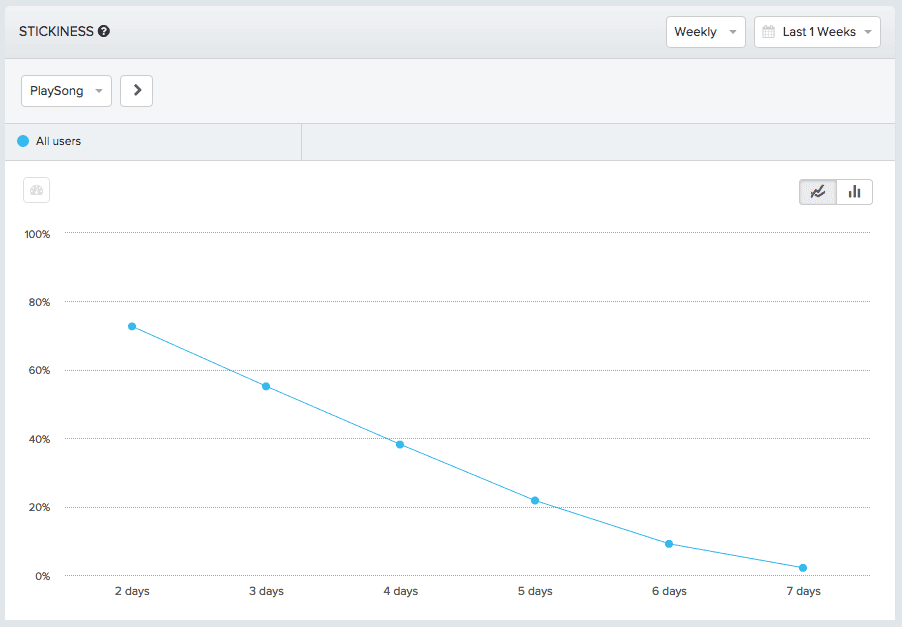
Task: Open the Weekly interval dropdown
Action: coord(705,31)
